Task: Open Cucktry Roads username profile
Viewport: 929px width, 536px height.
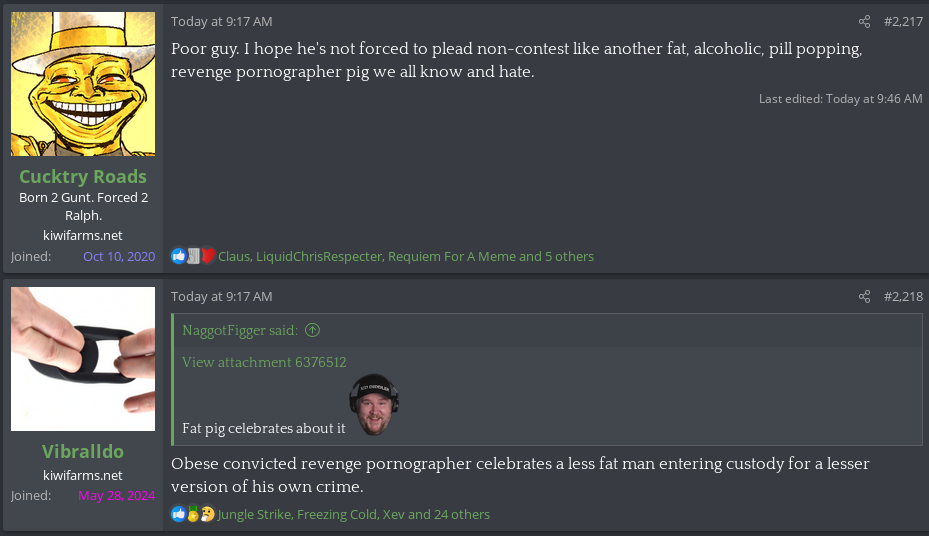Action: click(83, 176)
